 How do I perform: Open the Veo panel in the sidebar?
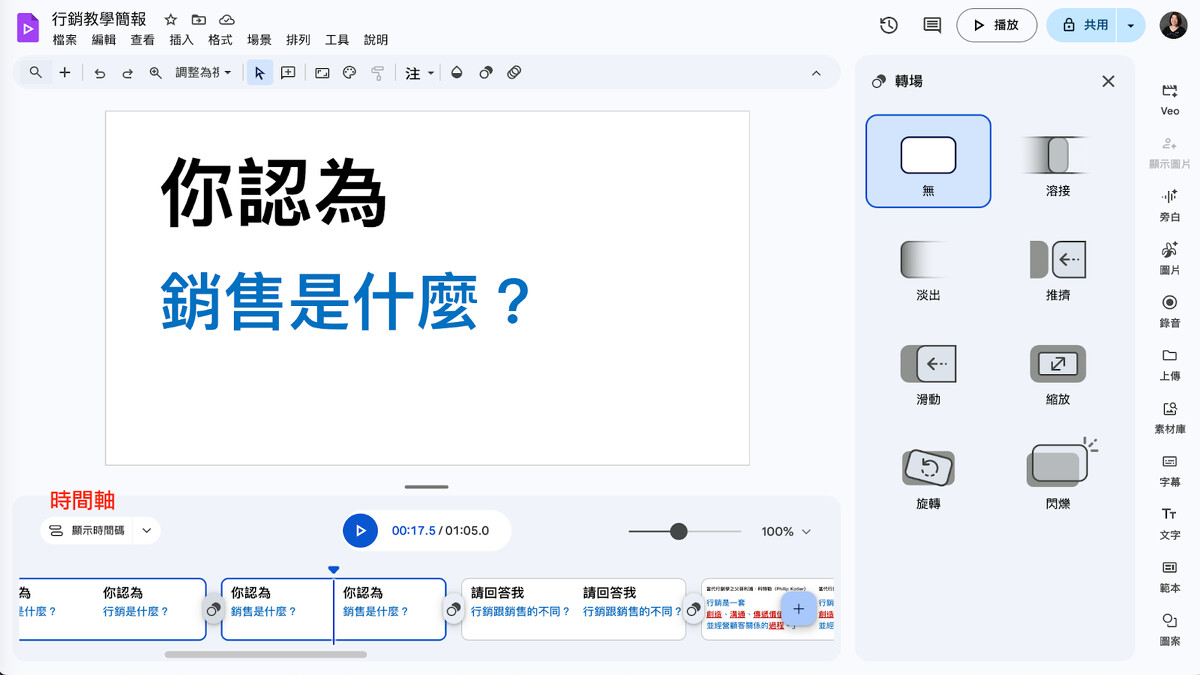1169,98
